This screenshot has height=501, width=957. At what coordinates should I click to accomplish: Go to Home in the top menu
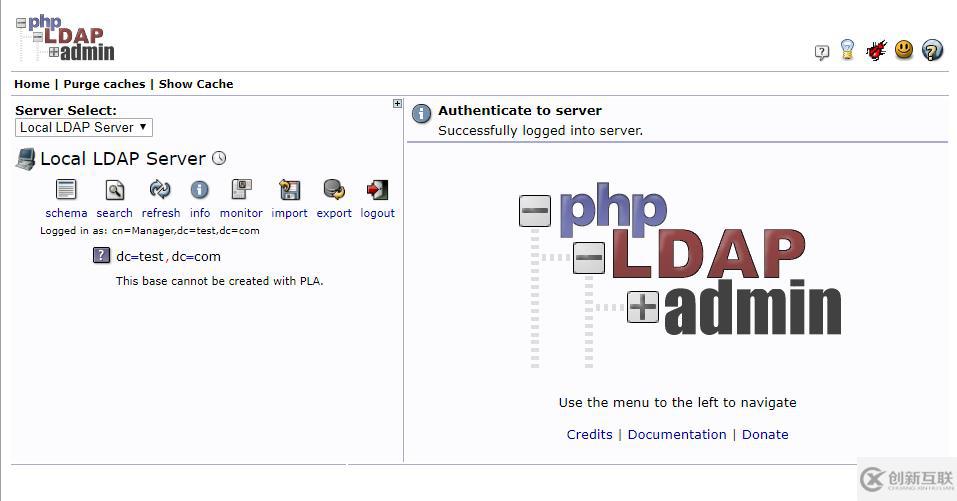pyautogui.click(x=32, y=84)
